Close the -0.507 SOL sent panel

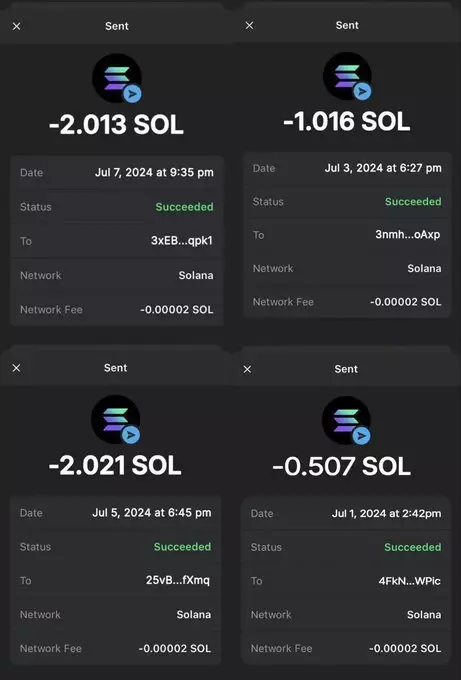[247, 369]
